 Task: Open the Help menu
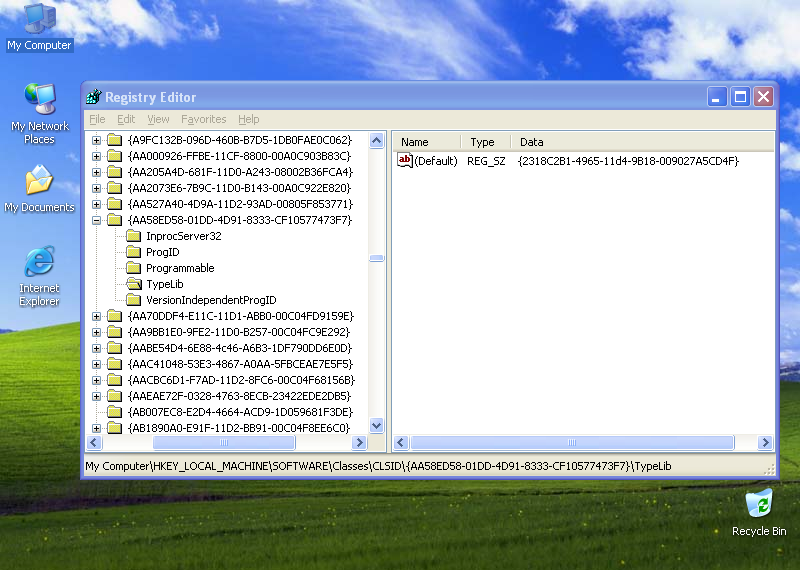(248, 119)
